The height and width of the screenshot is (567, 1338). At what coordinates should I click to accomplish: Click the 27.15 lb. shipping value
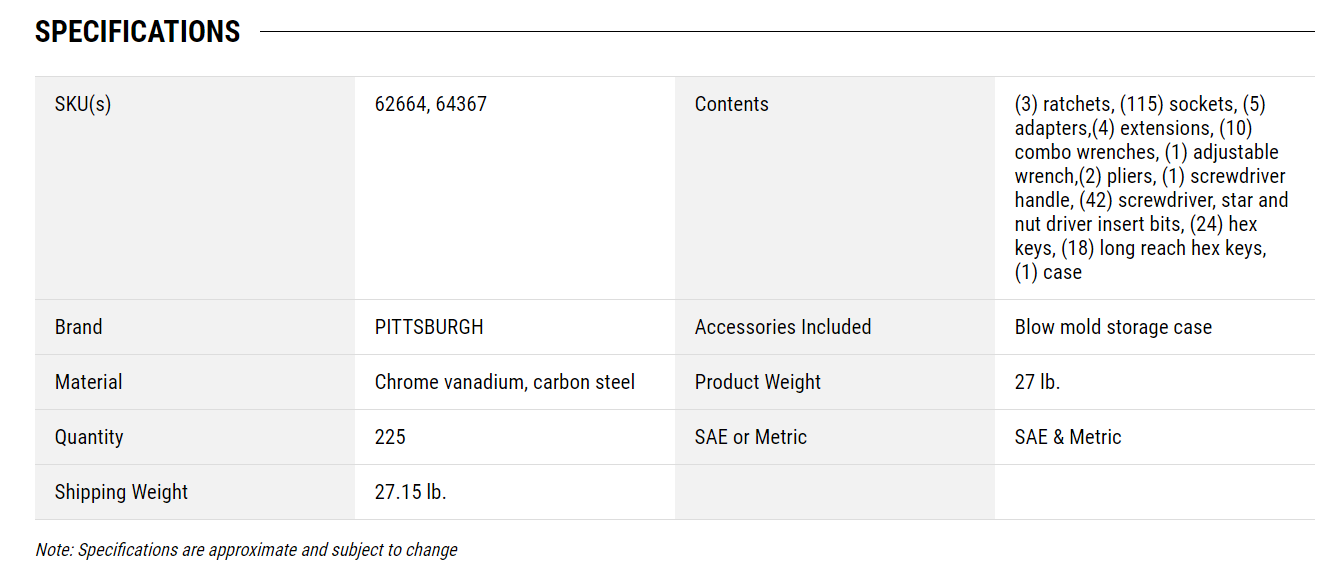pyautogui.click(x=410, y=492)
